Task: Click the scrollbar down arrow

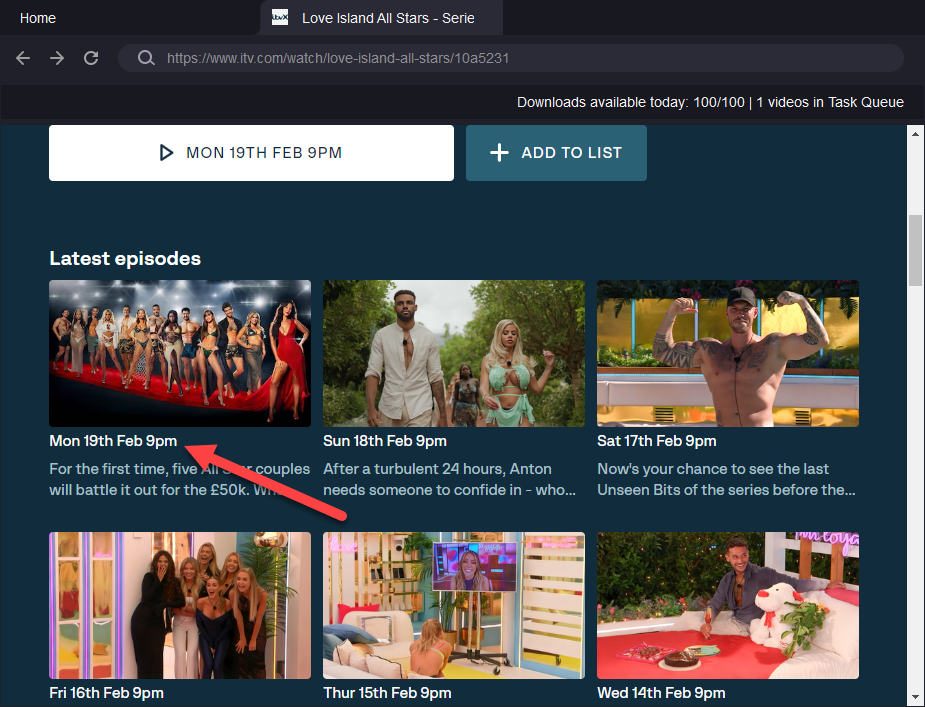Action: coord(915,699)
